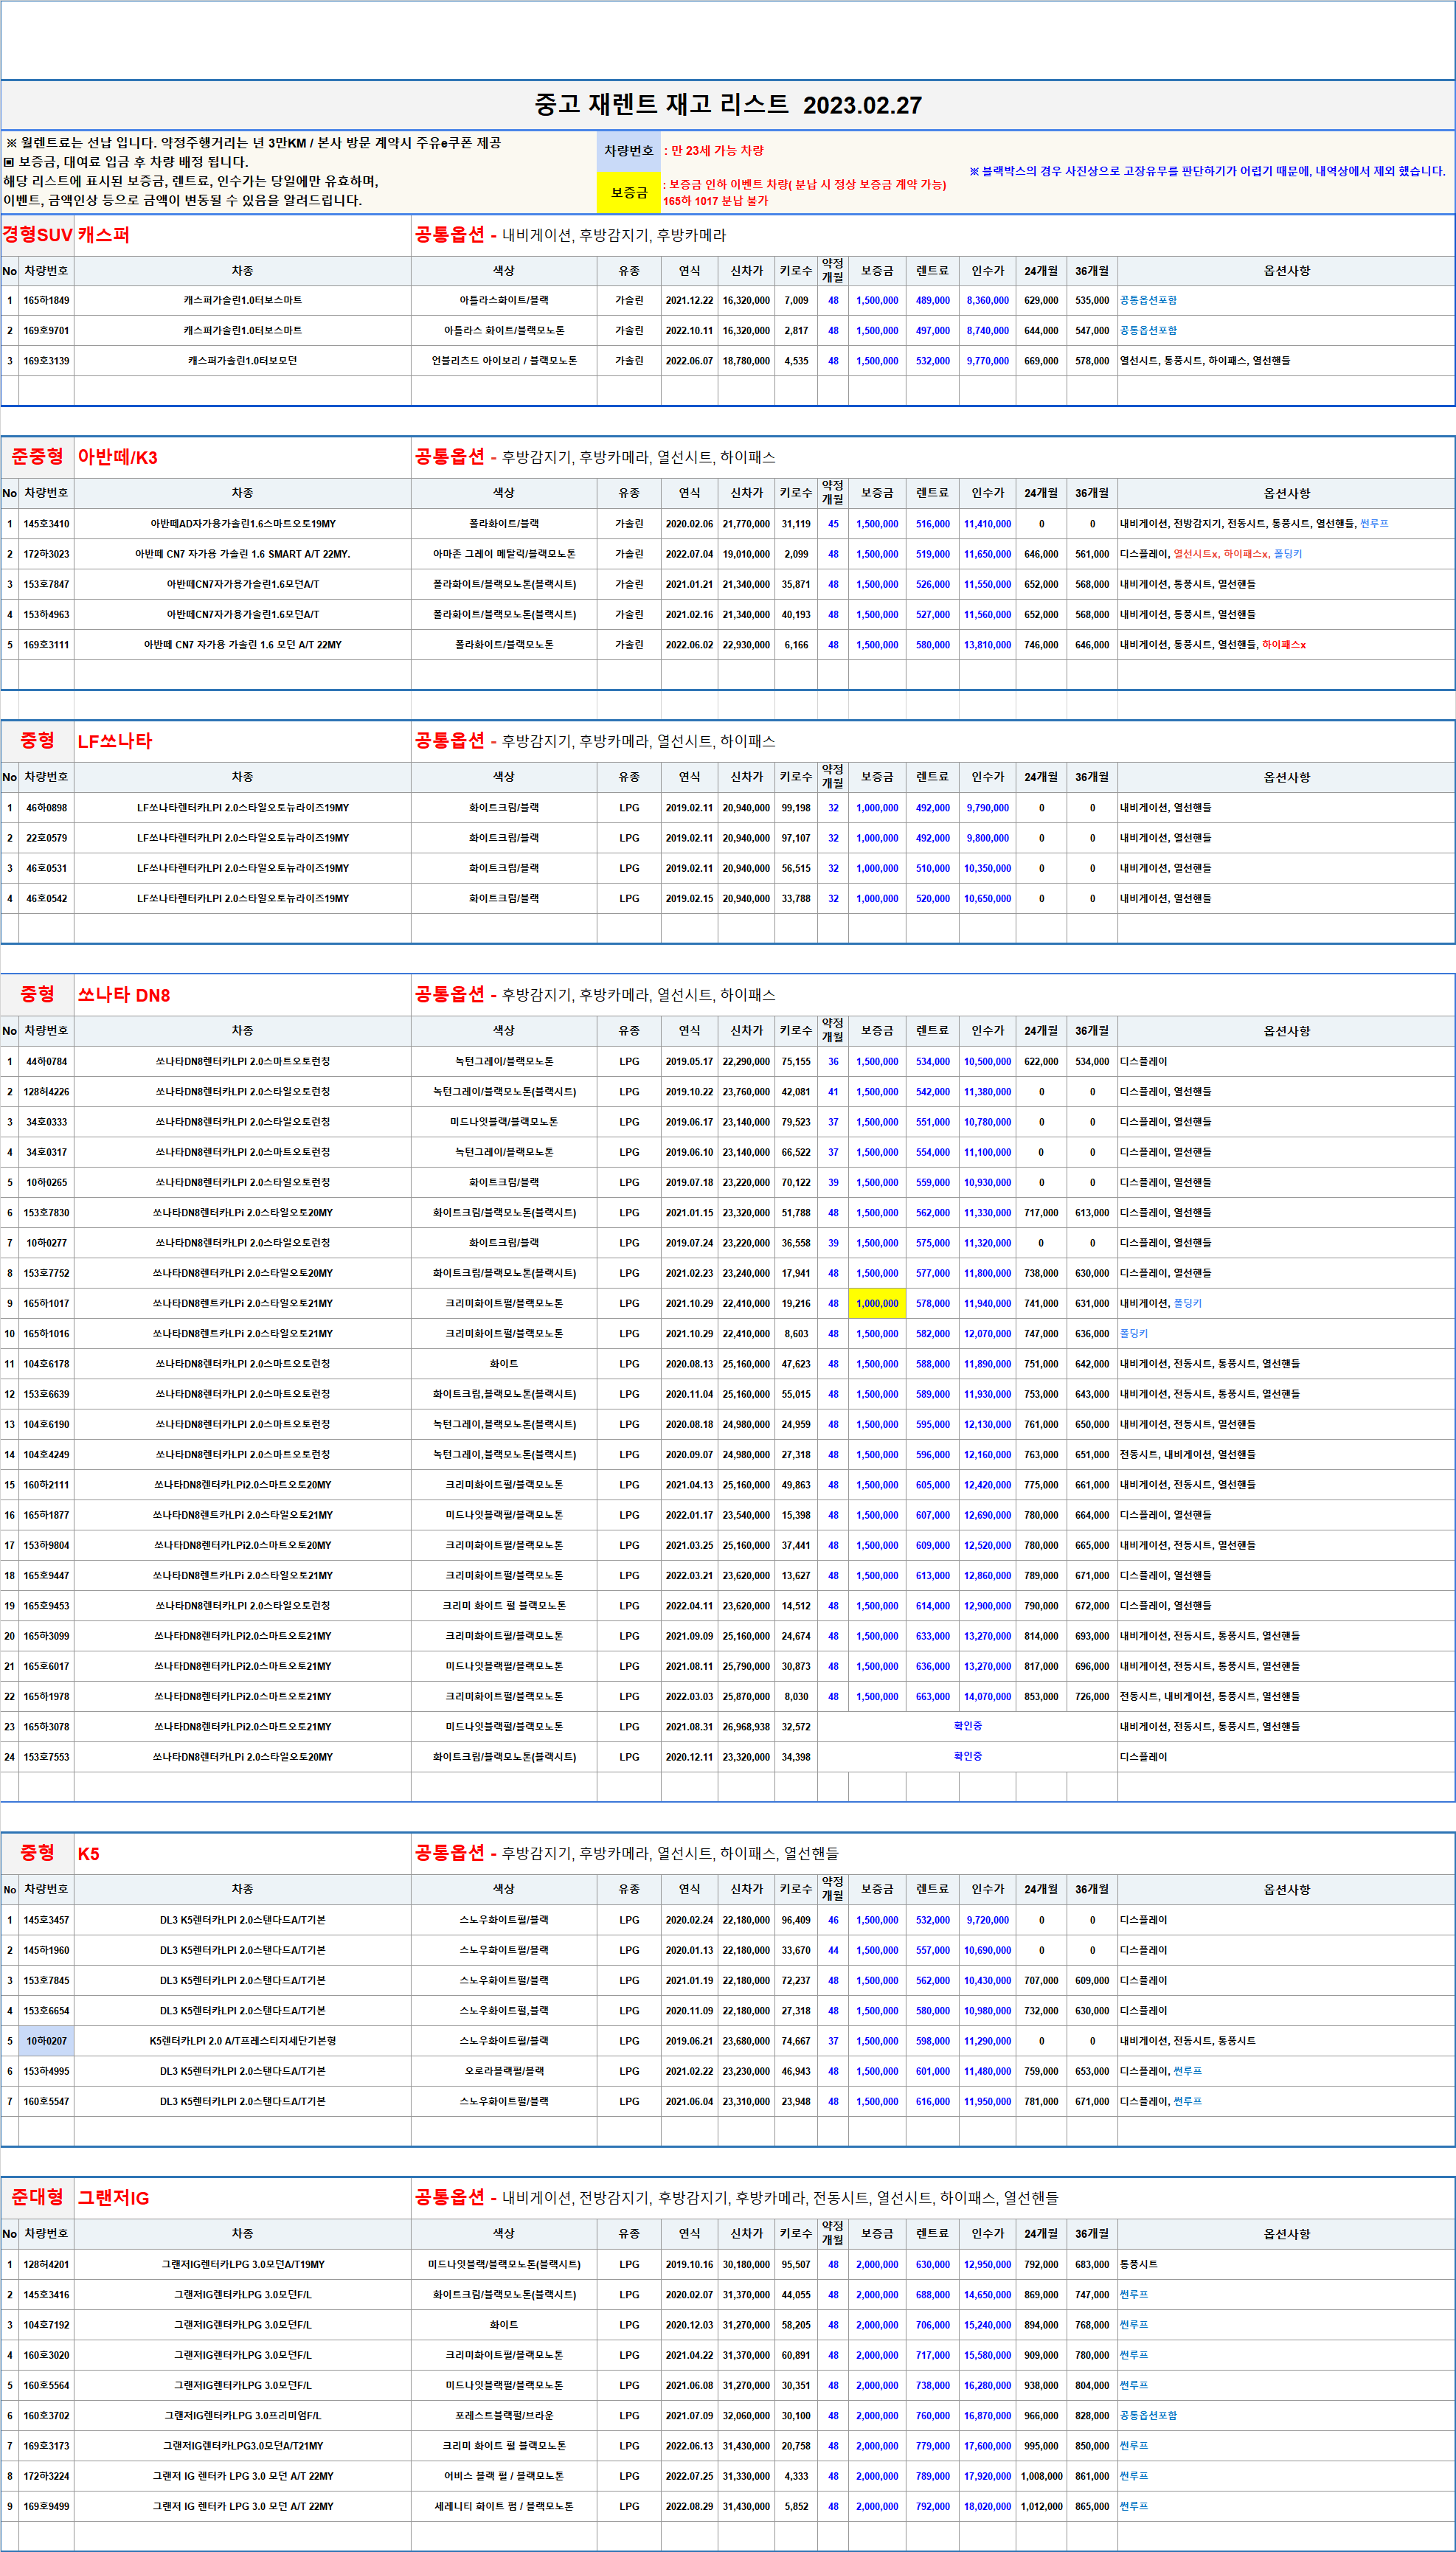Click the K5 common-options line ending in '열선핸들'
The height and width of the screenshot is (2552, 1456).
[x=627, y=1854]
